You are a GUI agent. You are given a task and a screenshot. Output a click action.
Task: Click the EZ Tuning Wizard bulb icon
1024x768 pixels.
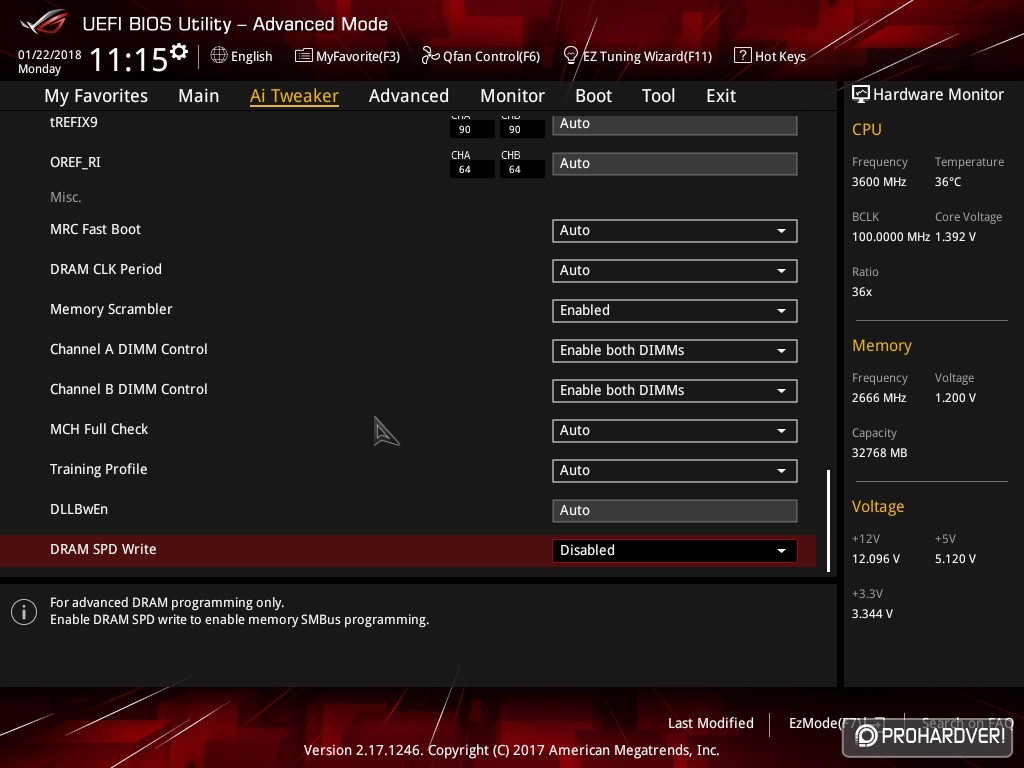570,56
